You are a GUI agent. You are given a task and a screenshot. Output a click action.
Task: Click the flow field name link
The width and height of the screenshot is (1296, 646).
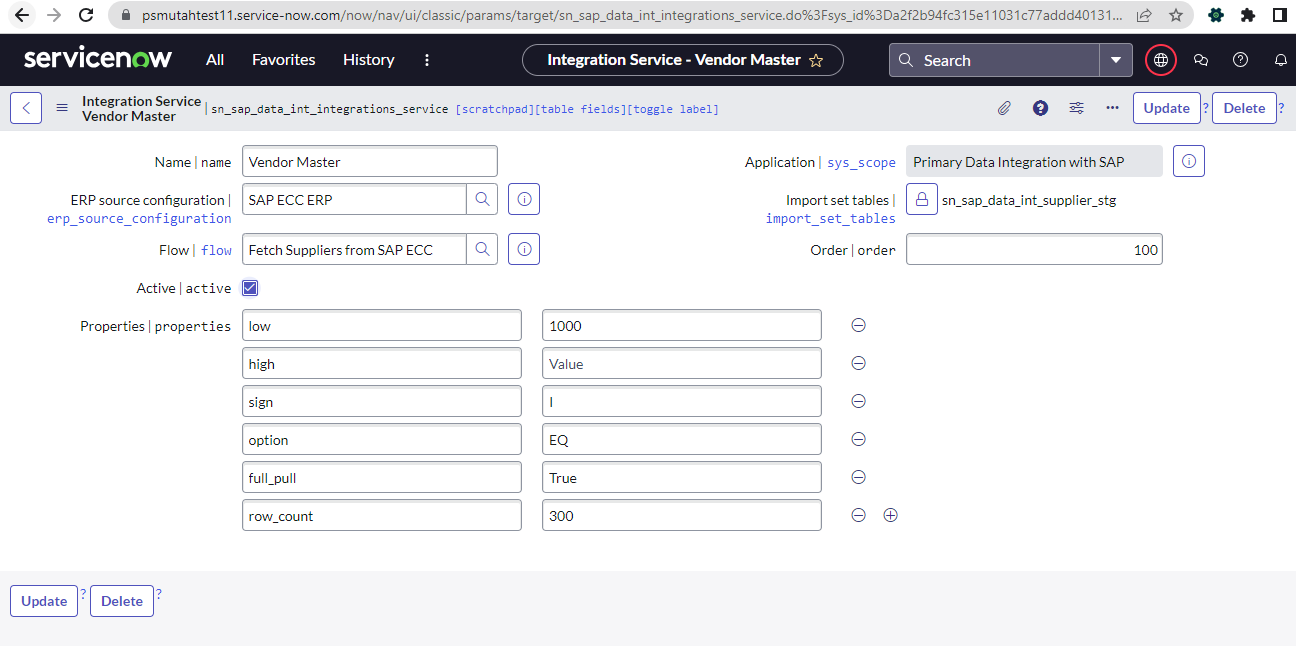click(216, 250)
